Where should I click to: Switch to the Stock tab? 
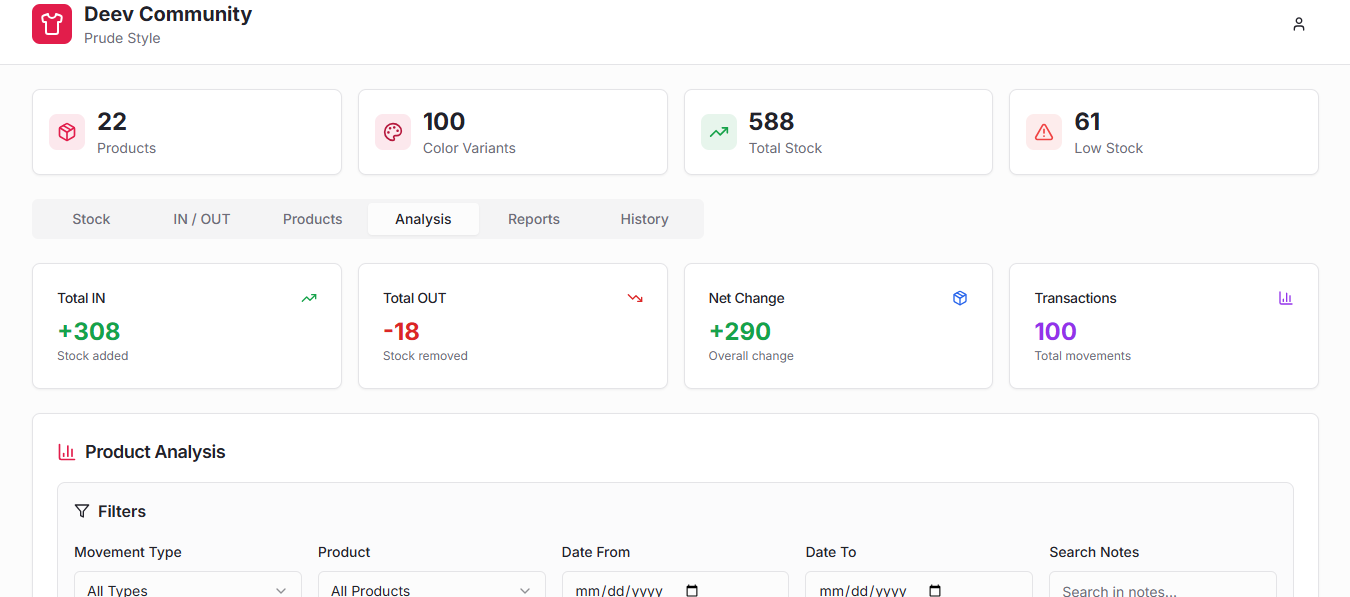pos(91,219)
